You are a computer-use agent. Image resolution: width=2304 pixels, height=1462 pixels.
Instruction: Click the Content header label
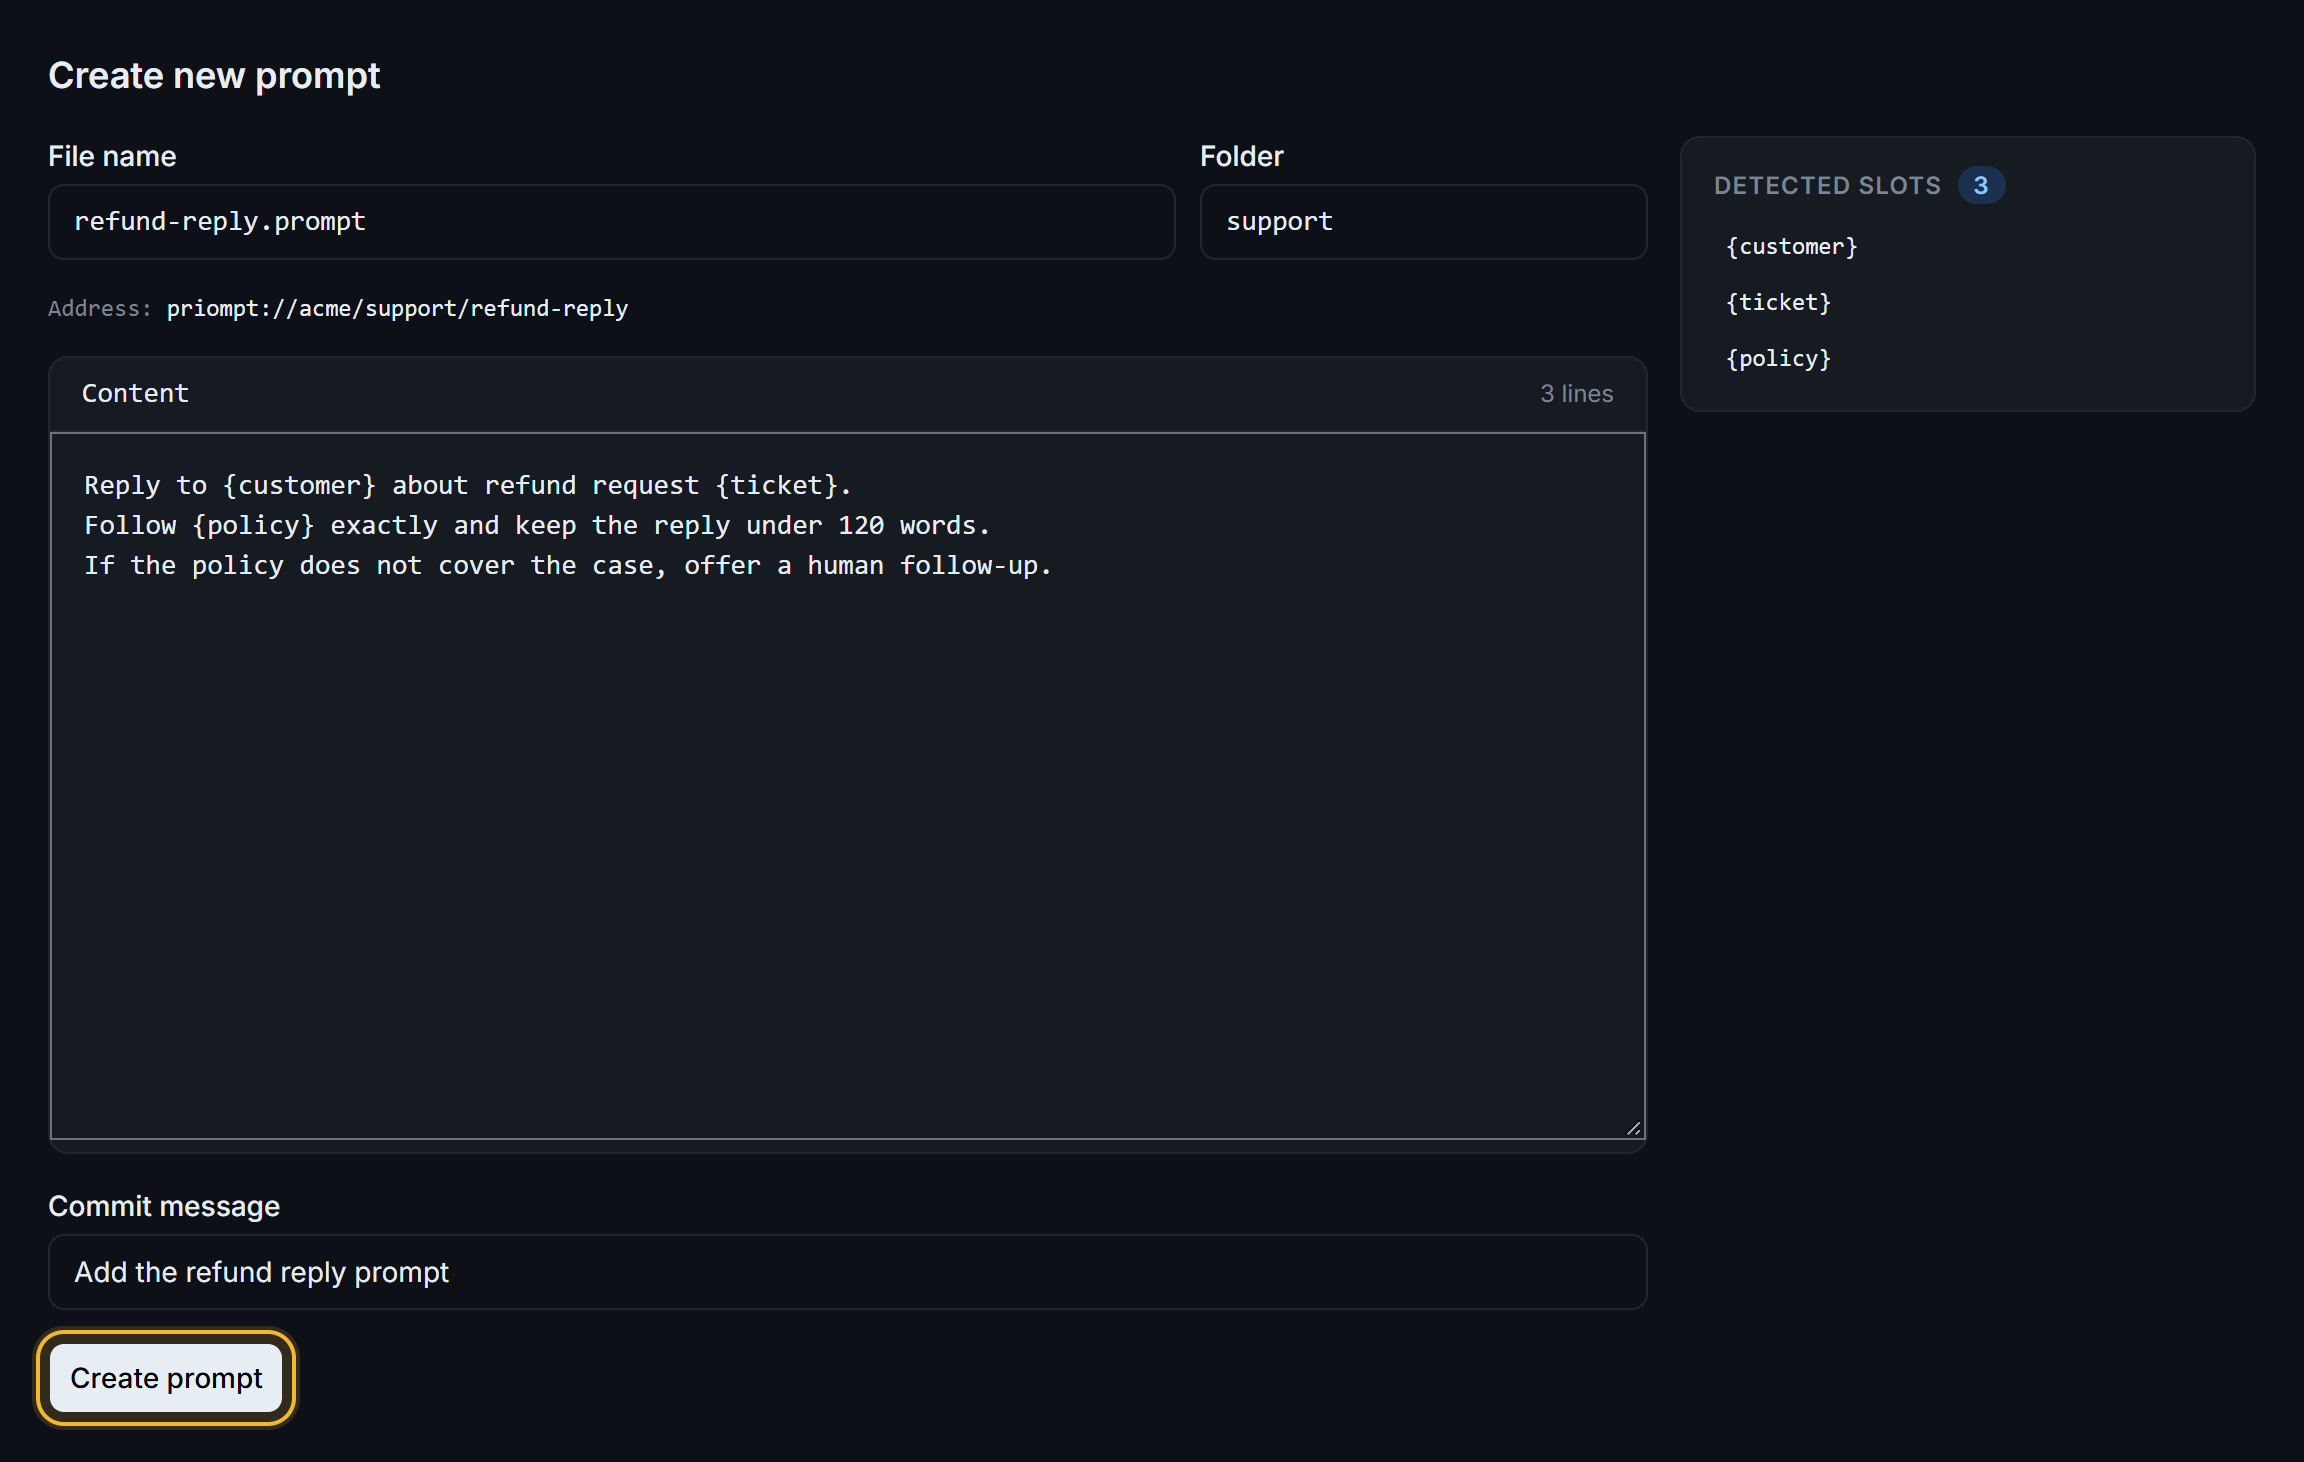tap(135, 394)
